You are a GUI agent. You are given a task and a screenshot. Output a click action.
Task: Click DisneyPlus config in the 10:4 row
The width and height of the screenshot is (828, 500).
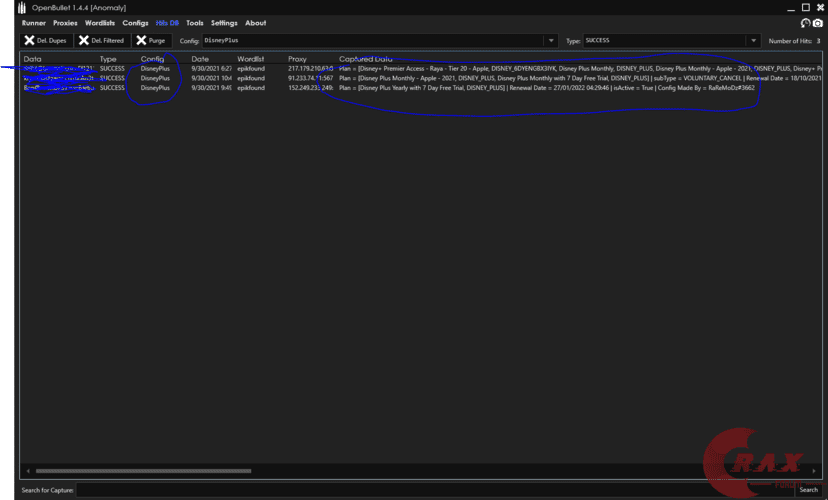(155, 78)
